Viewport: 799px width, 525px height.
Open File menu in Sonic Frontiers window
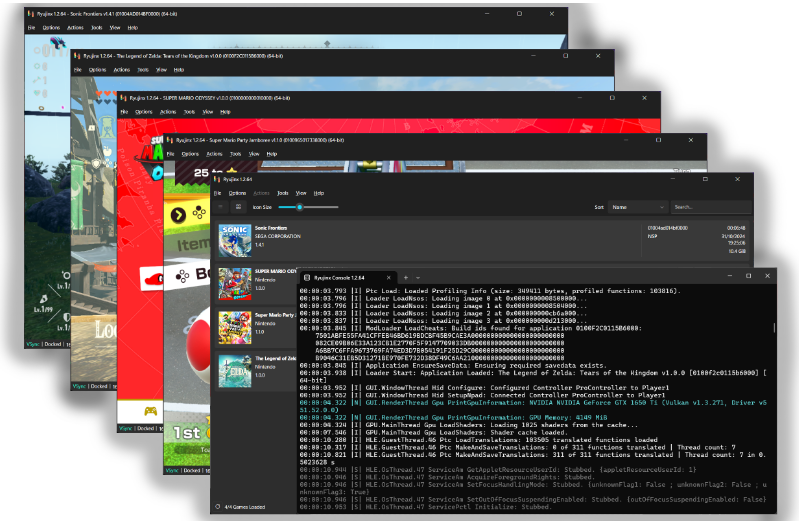click(x=32, y=28)
